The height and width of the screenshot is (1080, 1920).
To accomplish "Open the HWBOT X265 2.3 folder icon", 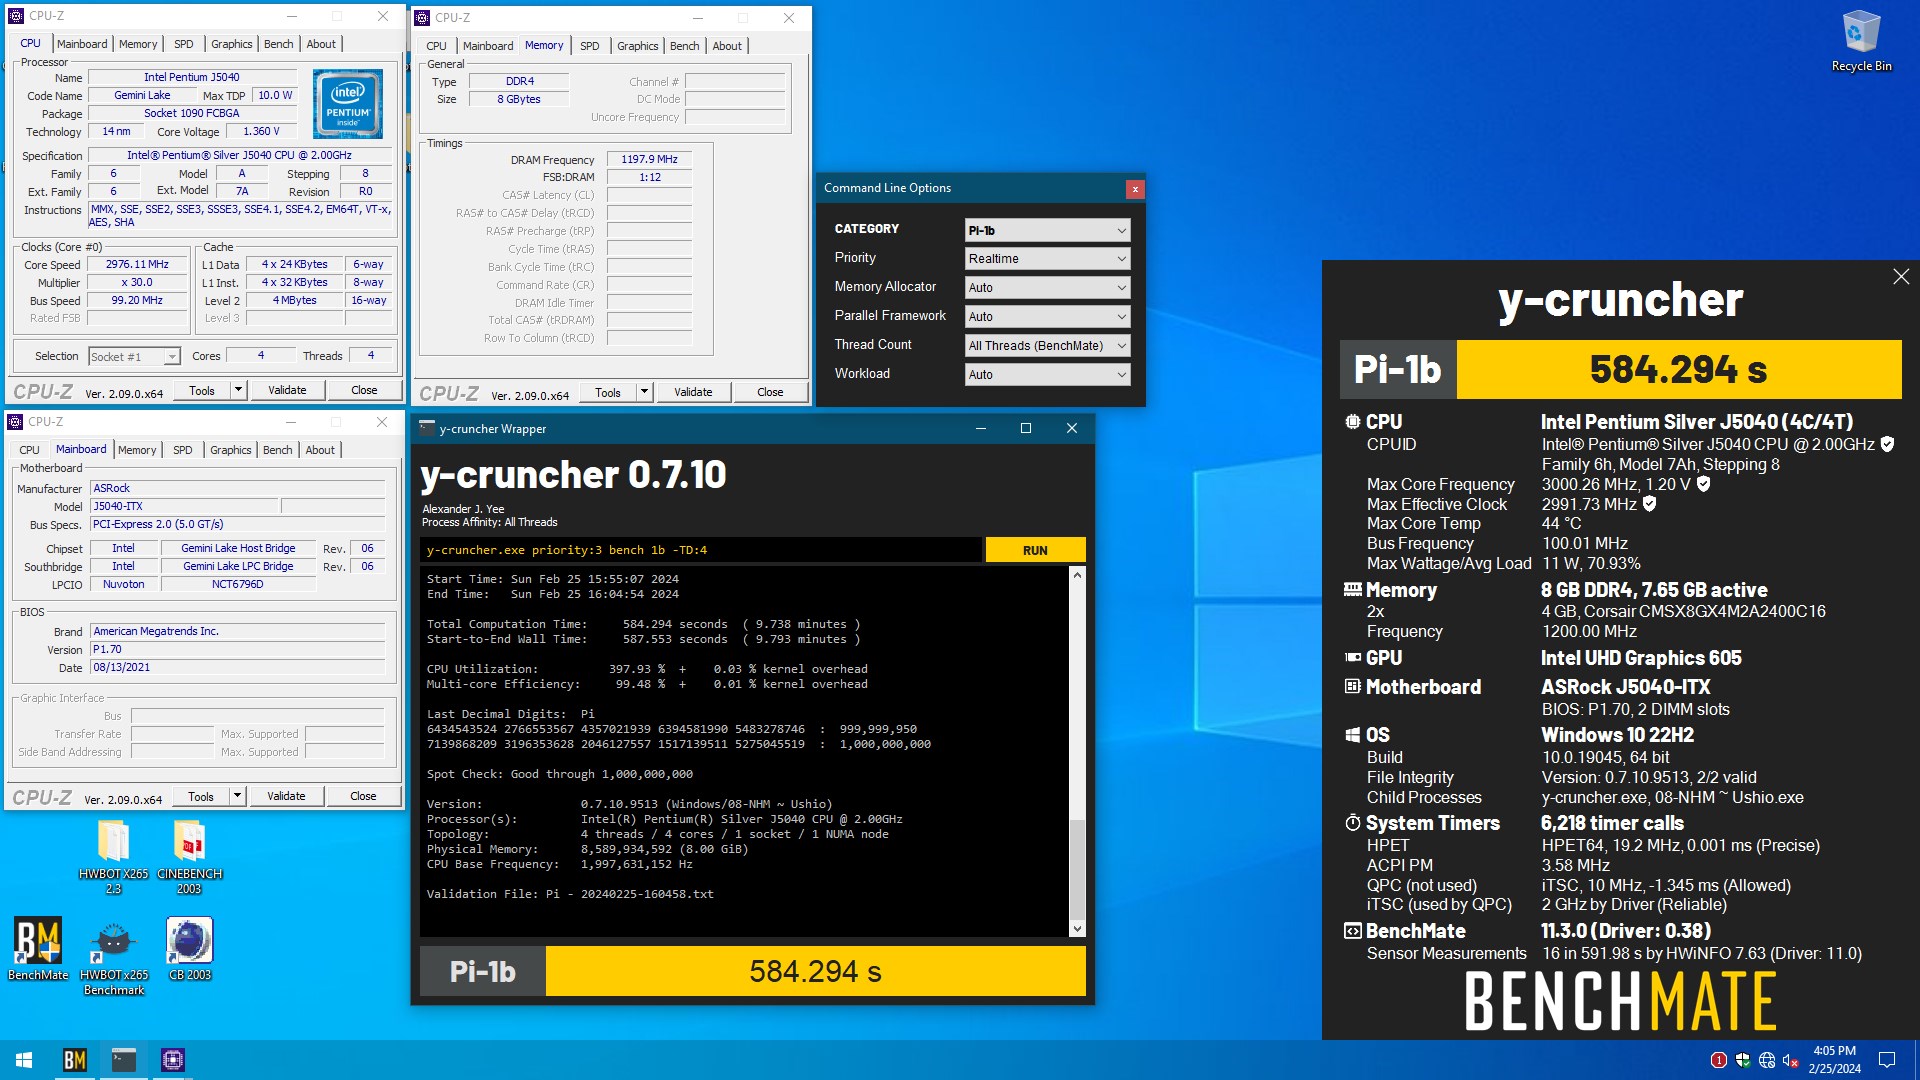I will tap(113, 856).
